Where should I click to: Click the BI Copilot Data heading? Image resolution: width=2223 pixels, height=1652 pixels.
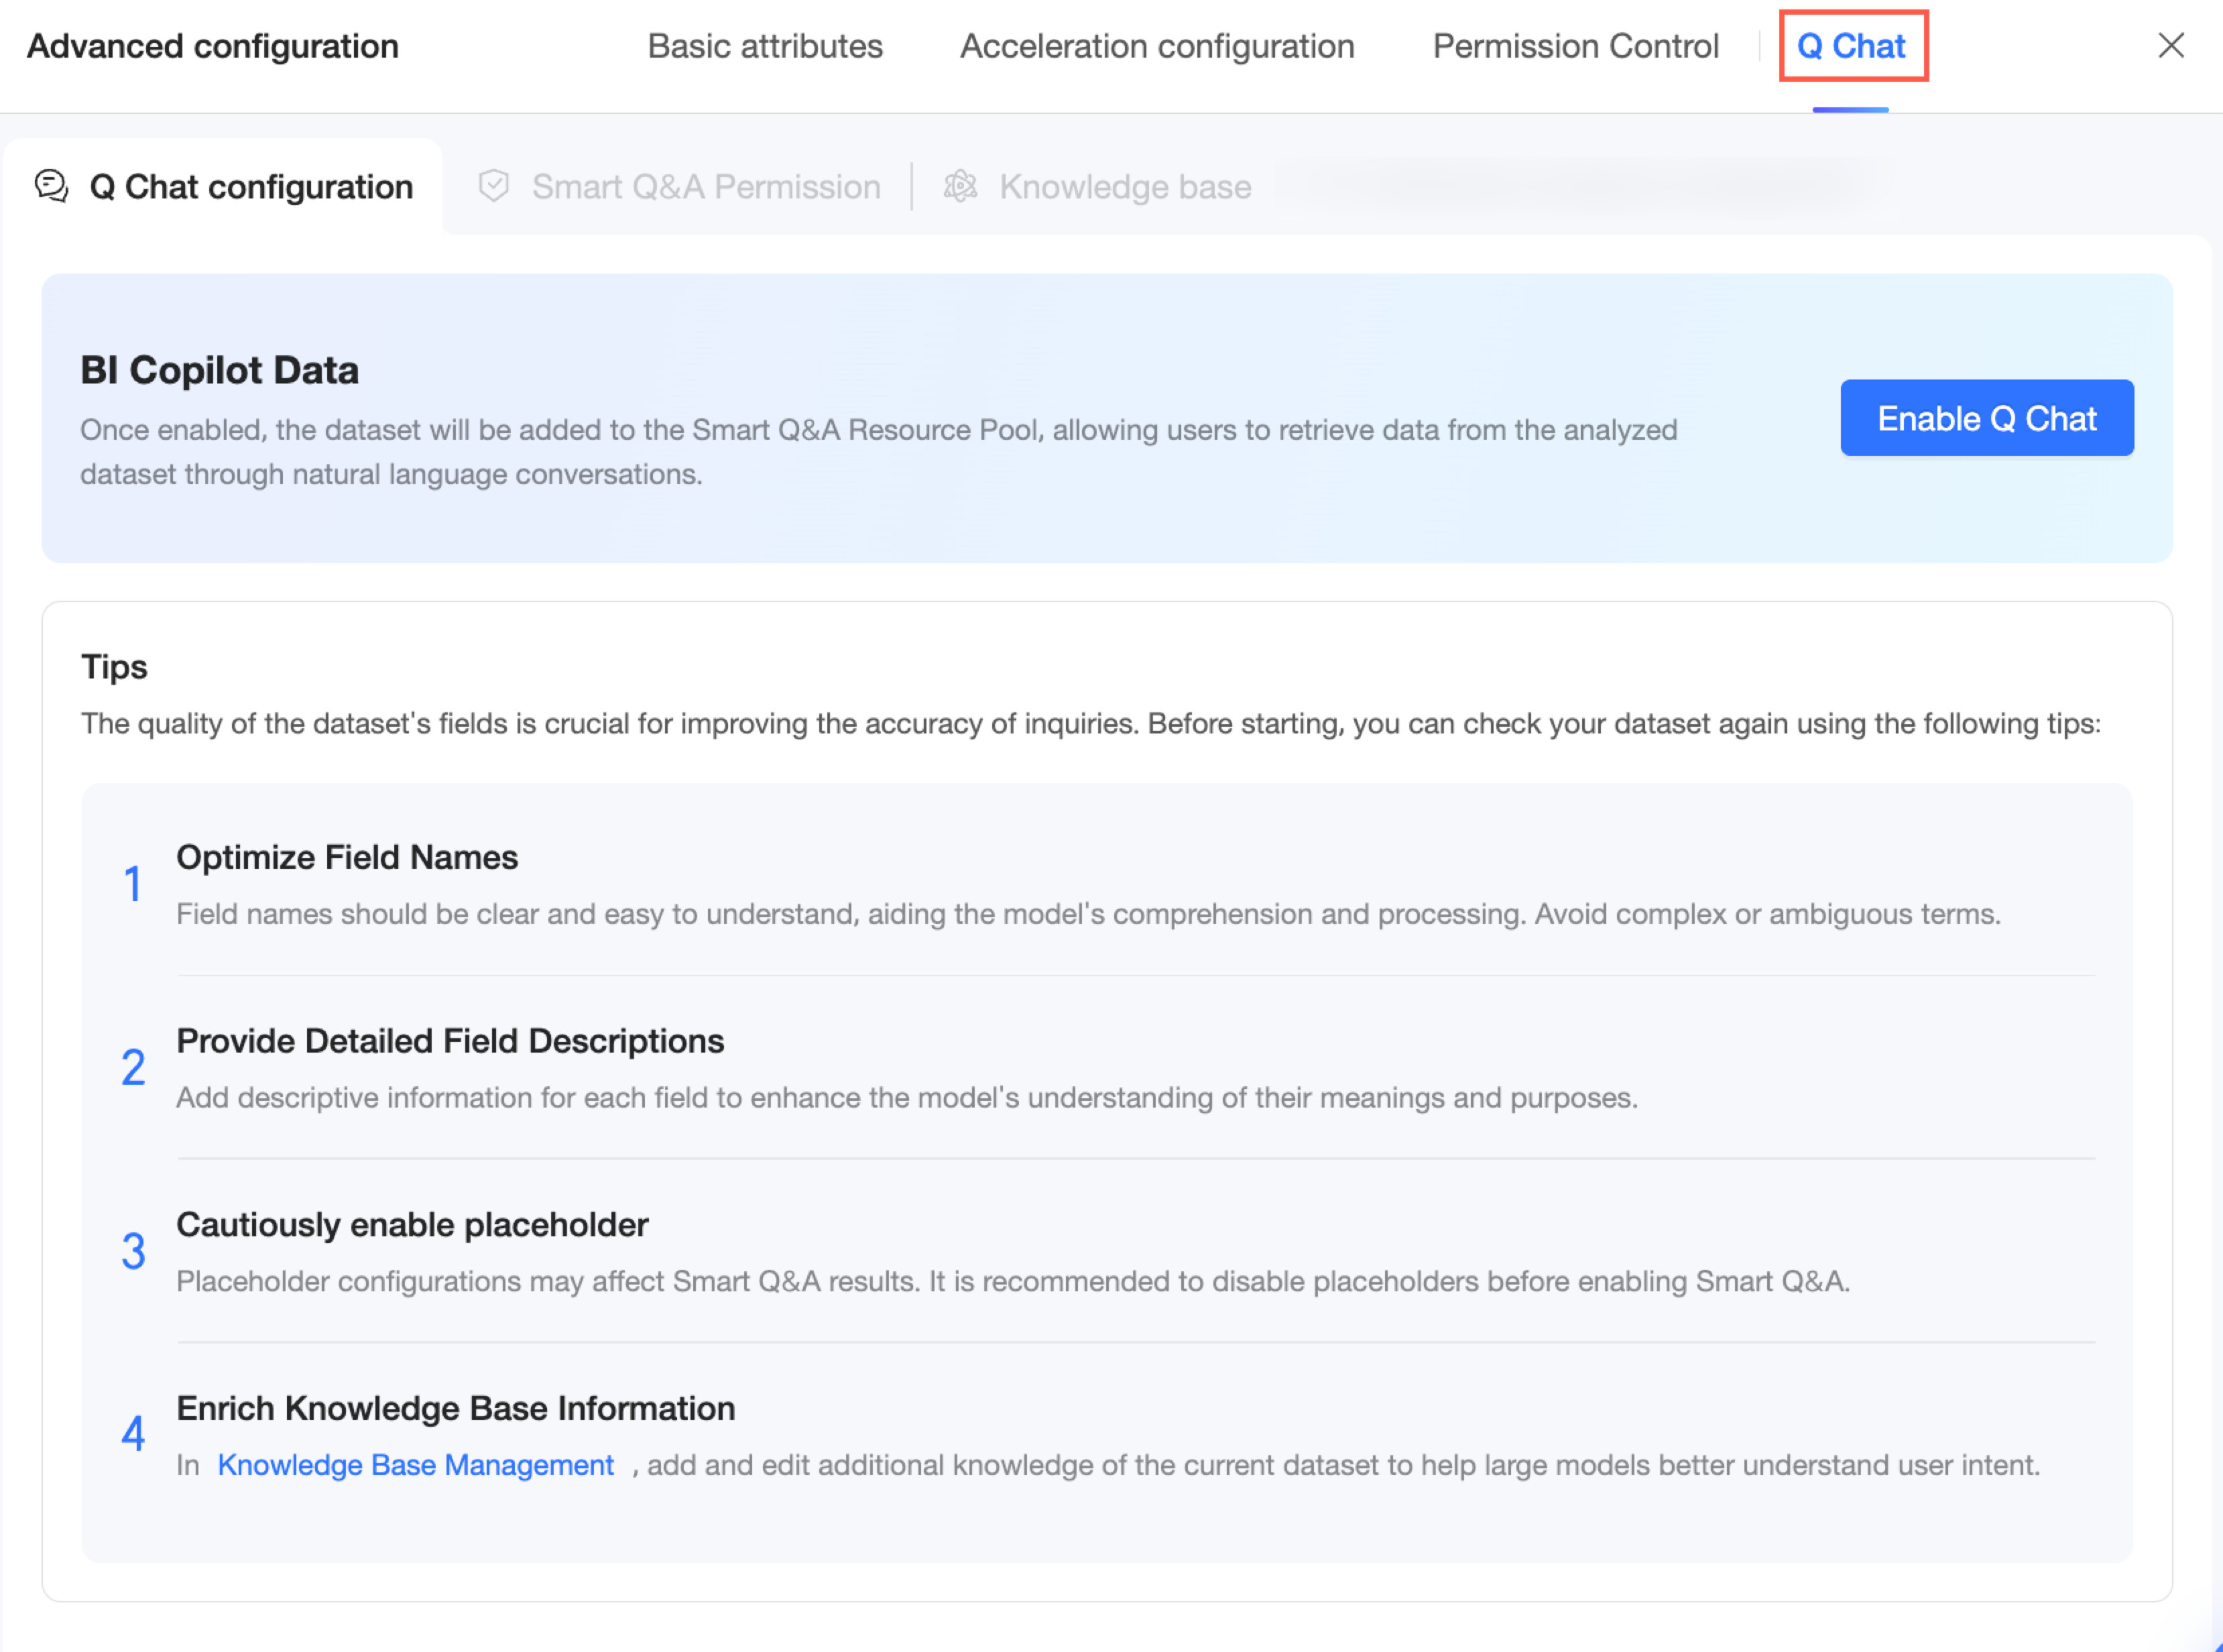tap(219, 370)
